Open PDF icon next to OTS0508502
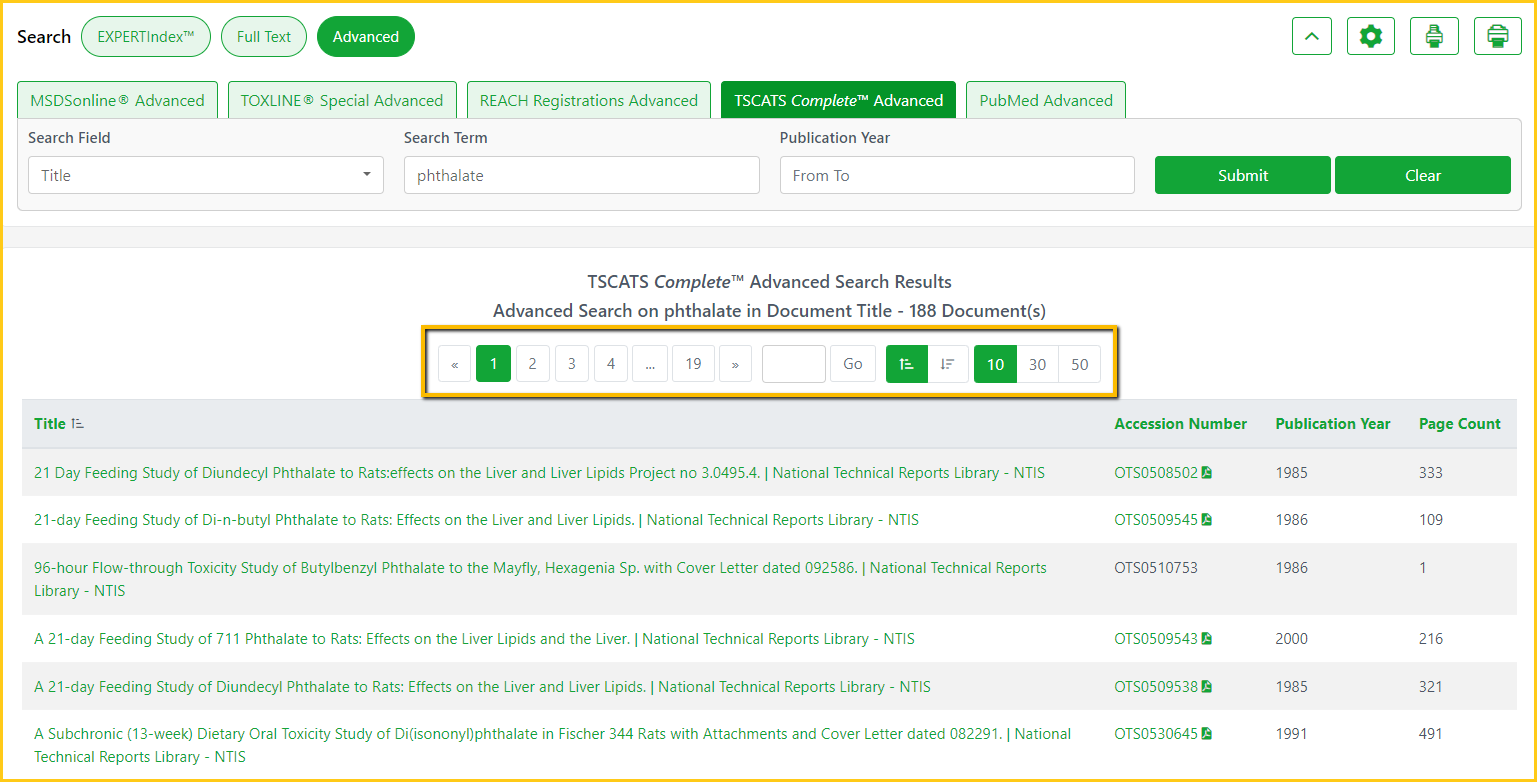The image size is (1537, 782). [x=1207, y=473]
